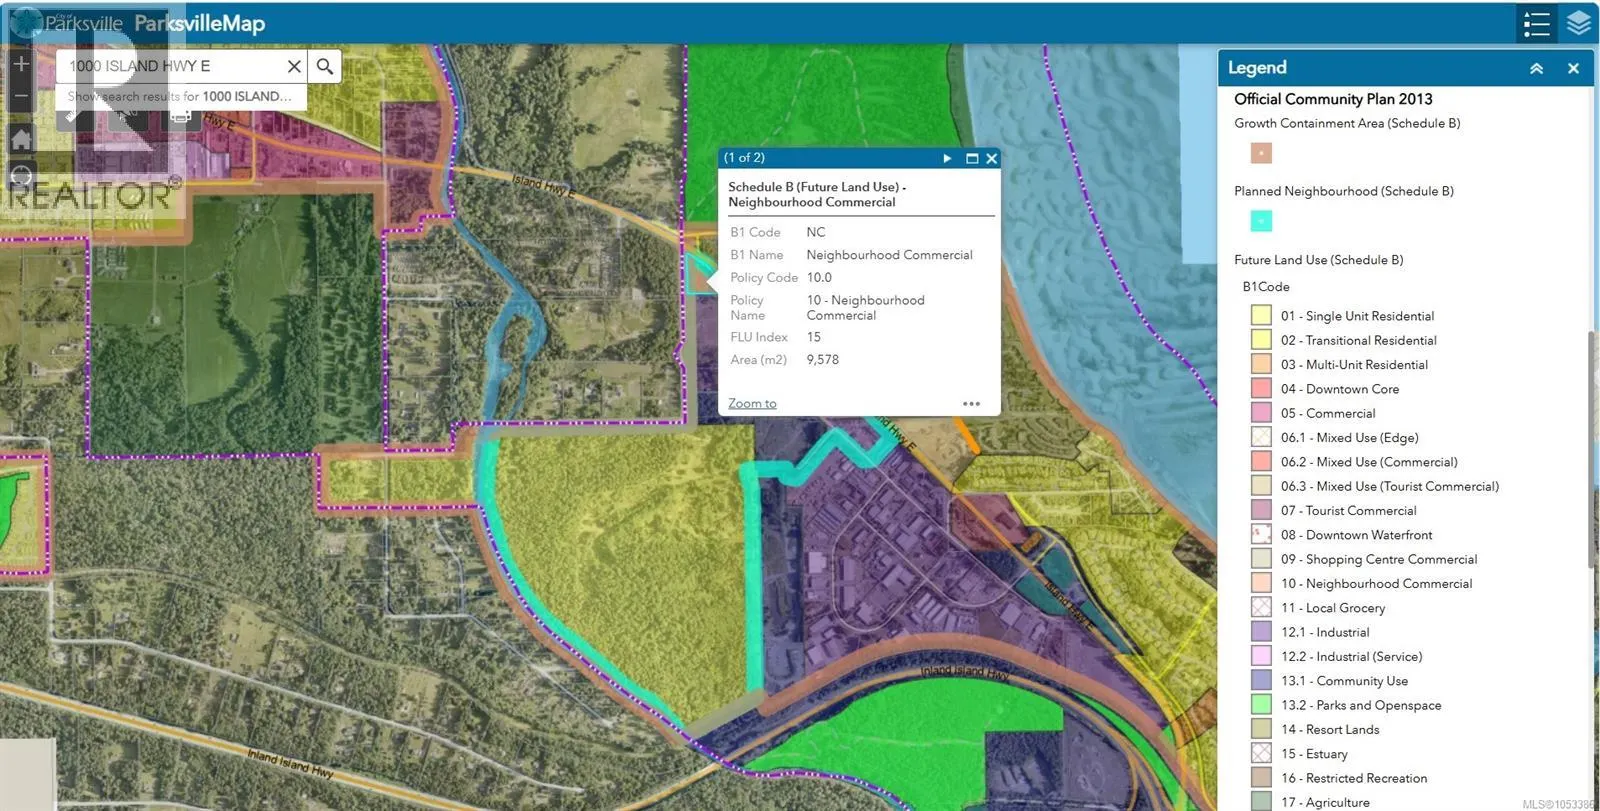The width and height of the screenshot is (1600, 811).
Task: Close the Legend panel
Action: tap(1573, 68)
